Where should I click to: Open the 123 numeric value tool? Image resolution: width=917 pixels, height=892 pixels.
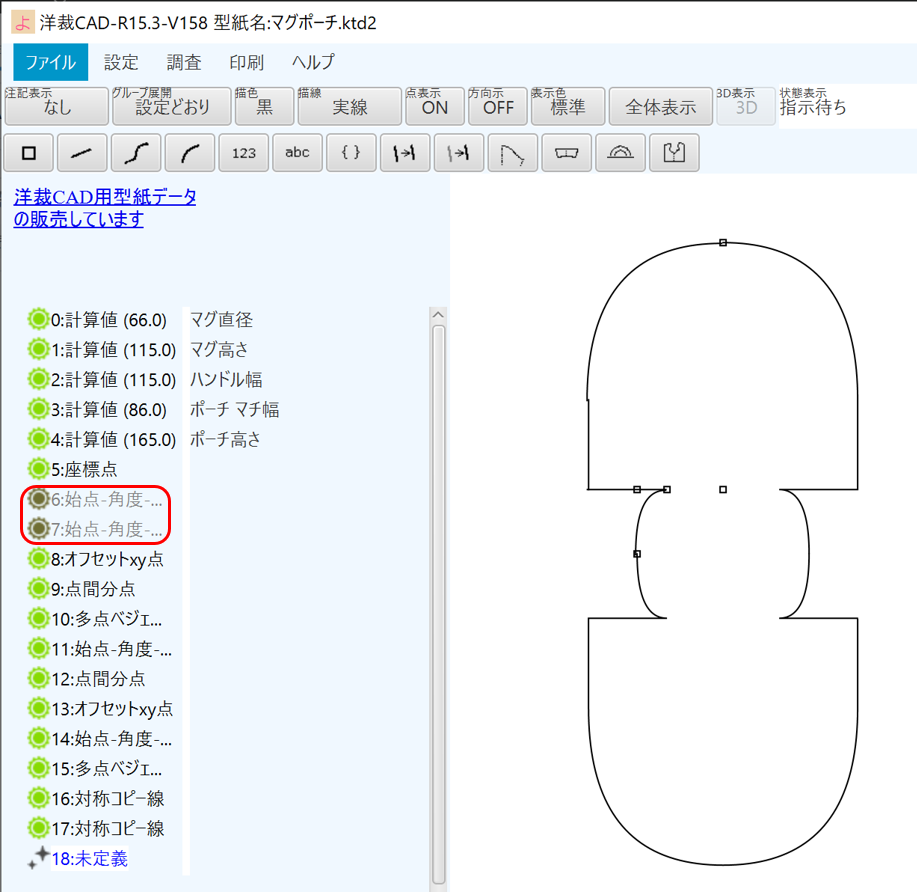pyautogui.click(x=243, y=152)
